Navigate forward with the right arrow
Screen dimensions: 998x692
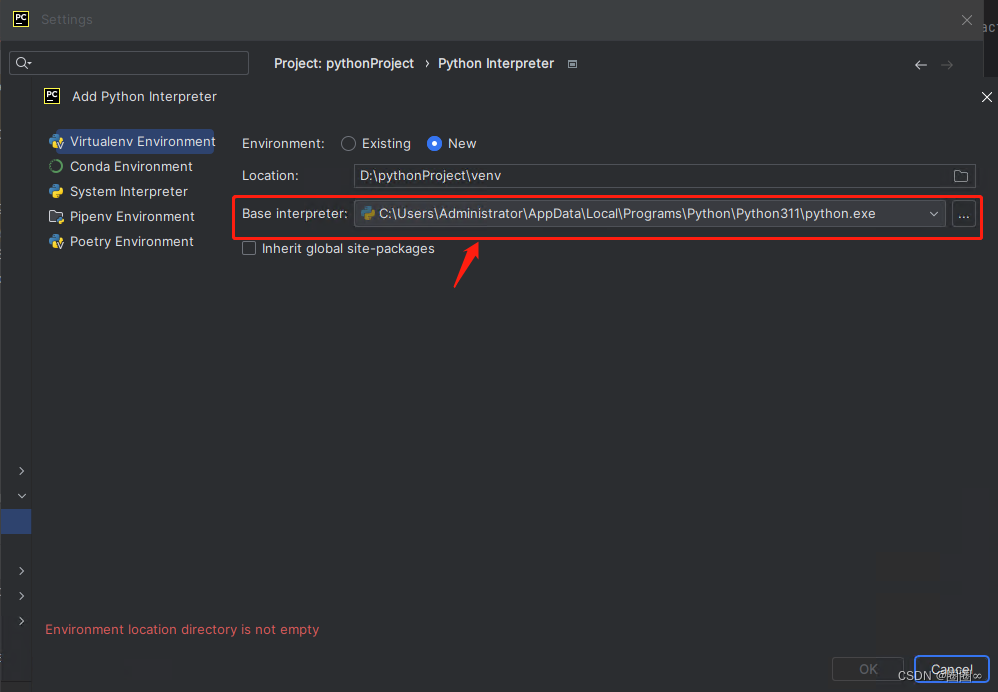pos(946,65)
